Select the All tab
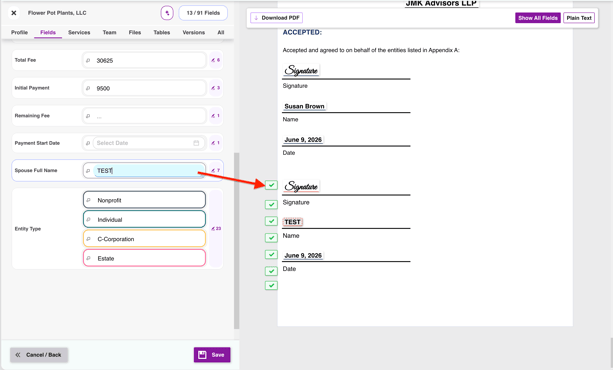The image size is (613, 370). (221, 32)
